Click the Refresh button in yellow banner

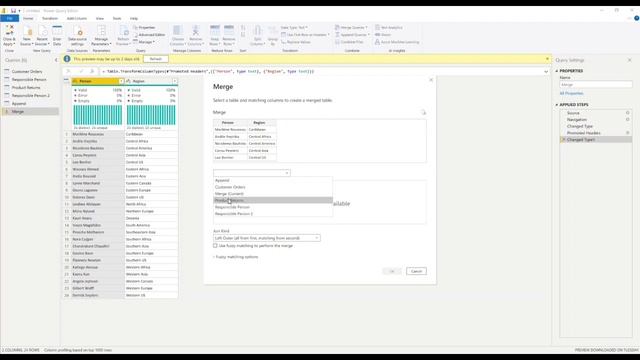[156, 59]
